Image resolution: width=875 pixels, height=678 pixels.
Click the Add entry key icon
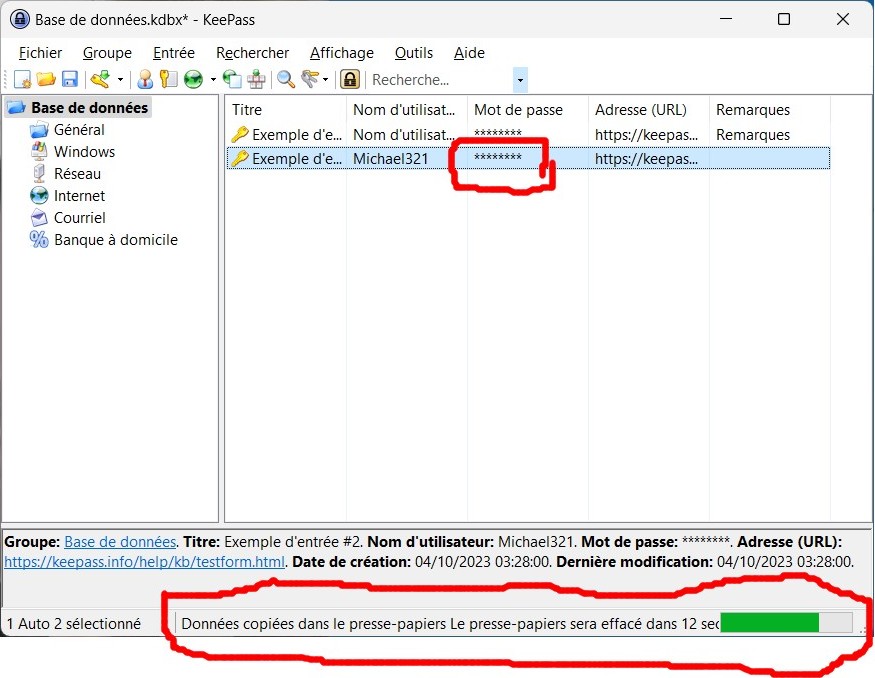(100, 80)
